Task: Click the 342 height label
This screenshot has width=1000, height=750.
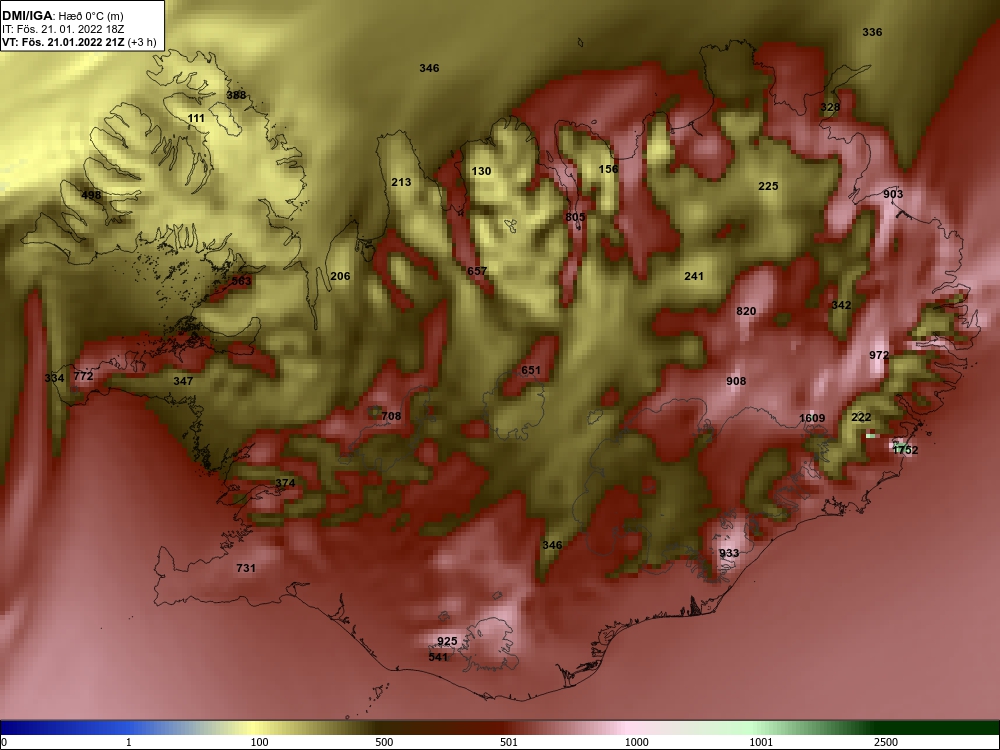Action: 841,305
